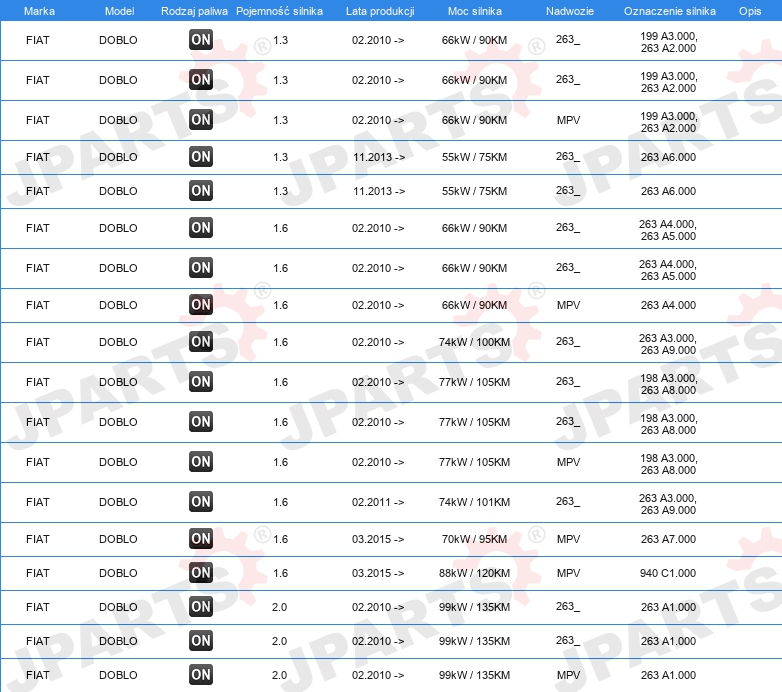Click the ON icon in the 77kW / 105KM MPV row

(x=201, y=462)
